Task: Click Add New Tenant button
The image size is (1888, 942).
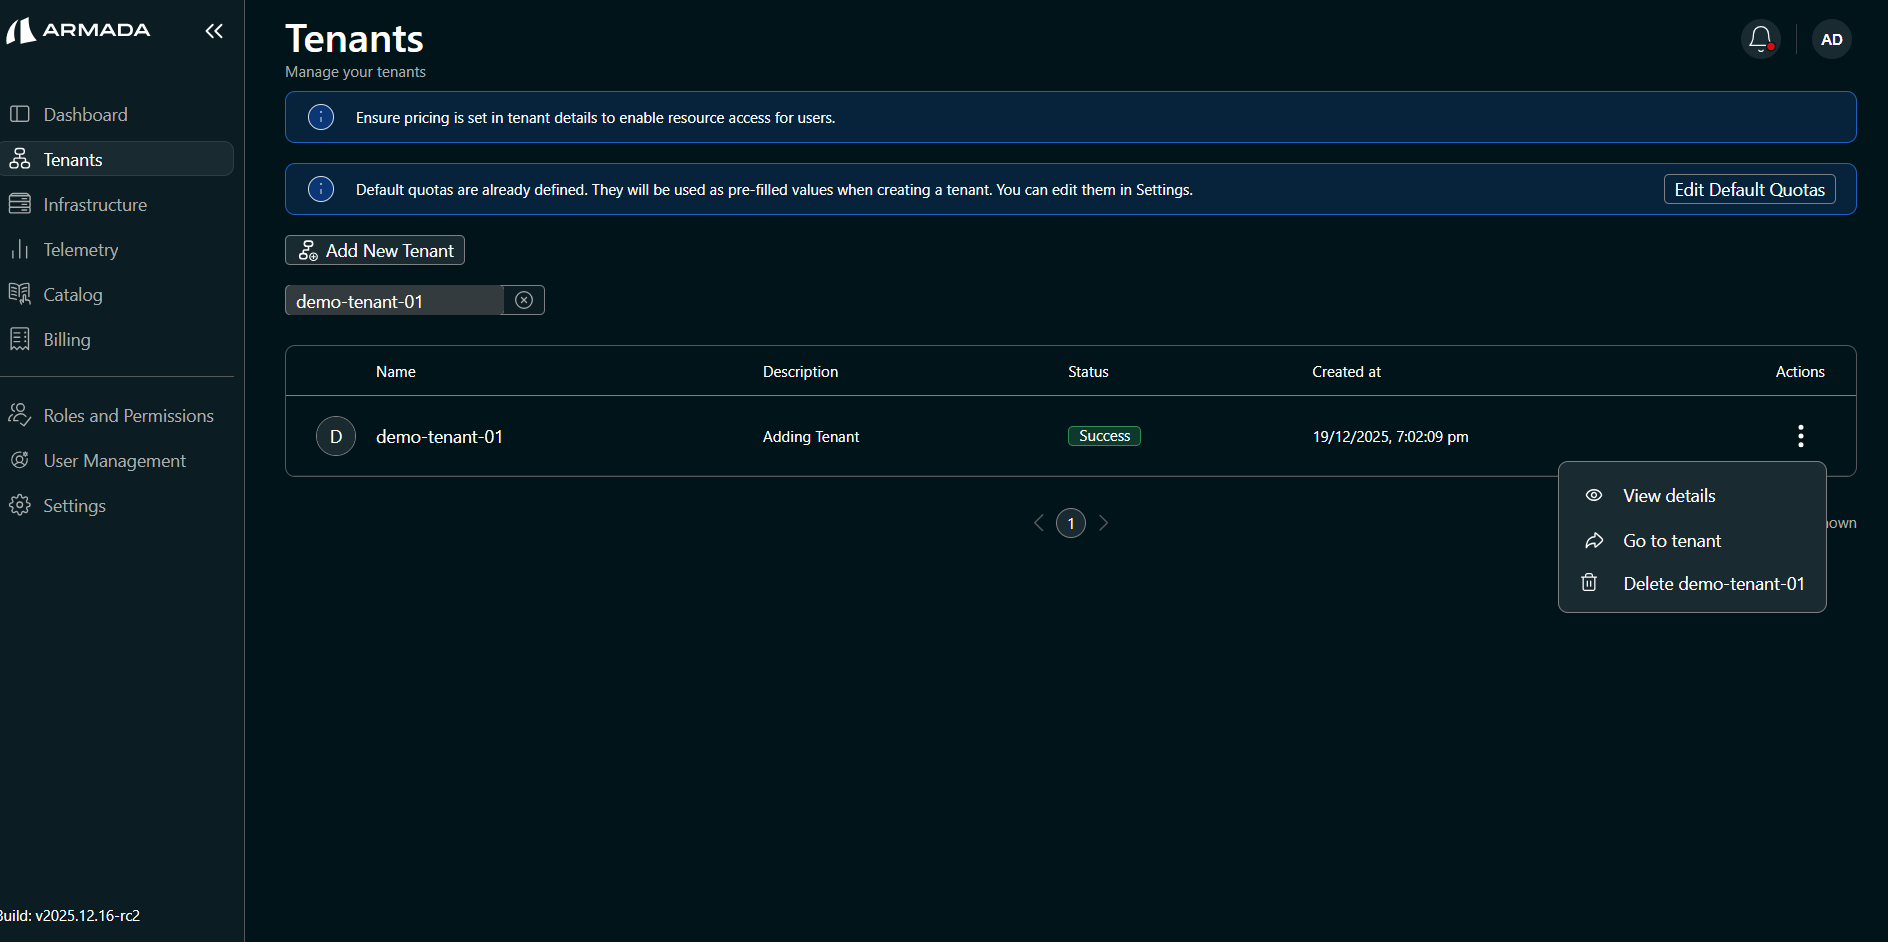Action: tap(375, 250)
